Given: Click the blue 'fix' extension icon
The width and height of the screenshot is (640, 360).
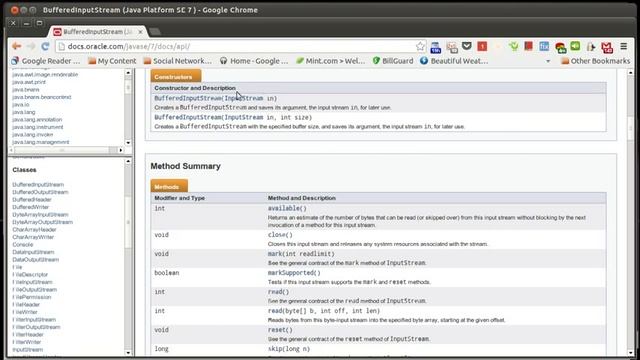Looking at the screenshot, I should coord(544,46).
